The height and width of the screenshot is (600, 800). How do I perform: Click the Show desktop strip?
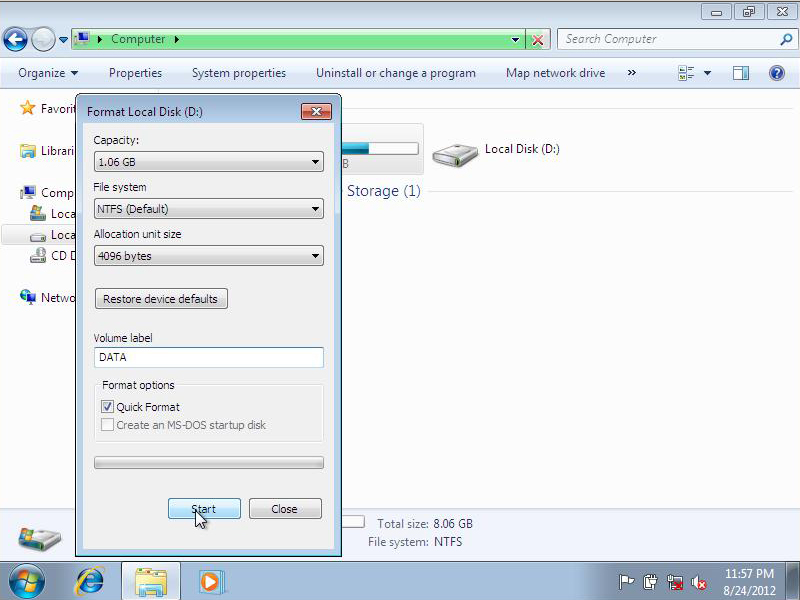794,581
